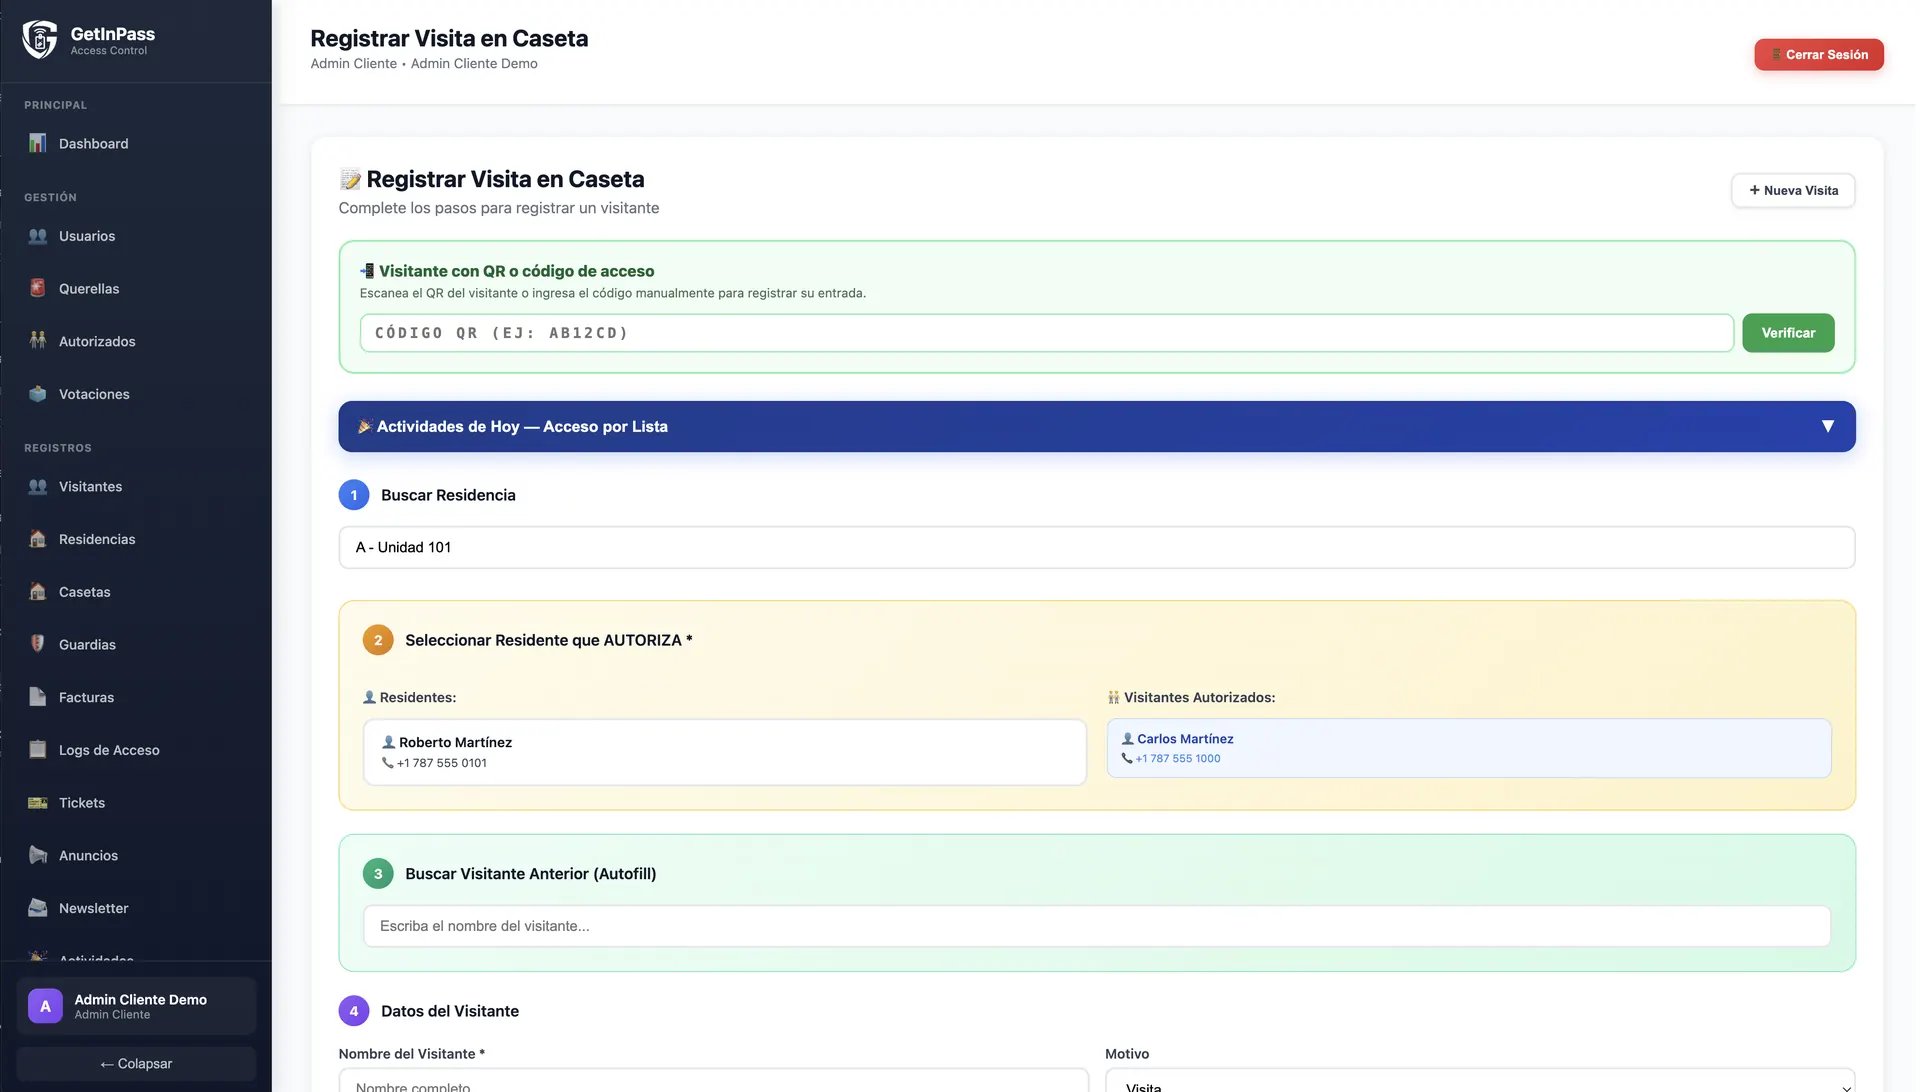Viewport: 1920px width, 1092px height.
Task: Click the Anuncios megaphone icon
Action: point(38,855)
